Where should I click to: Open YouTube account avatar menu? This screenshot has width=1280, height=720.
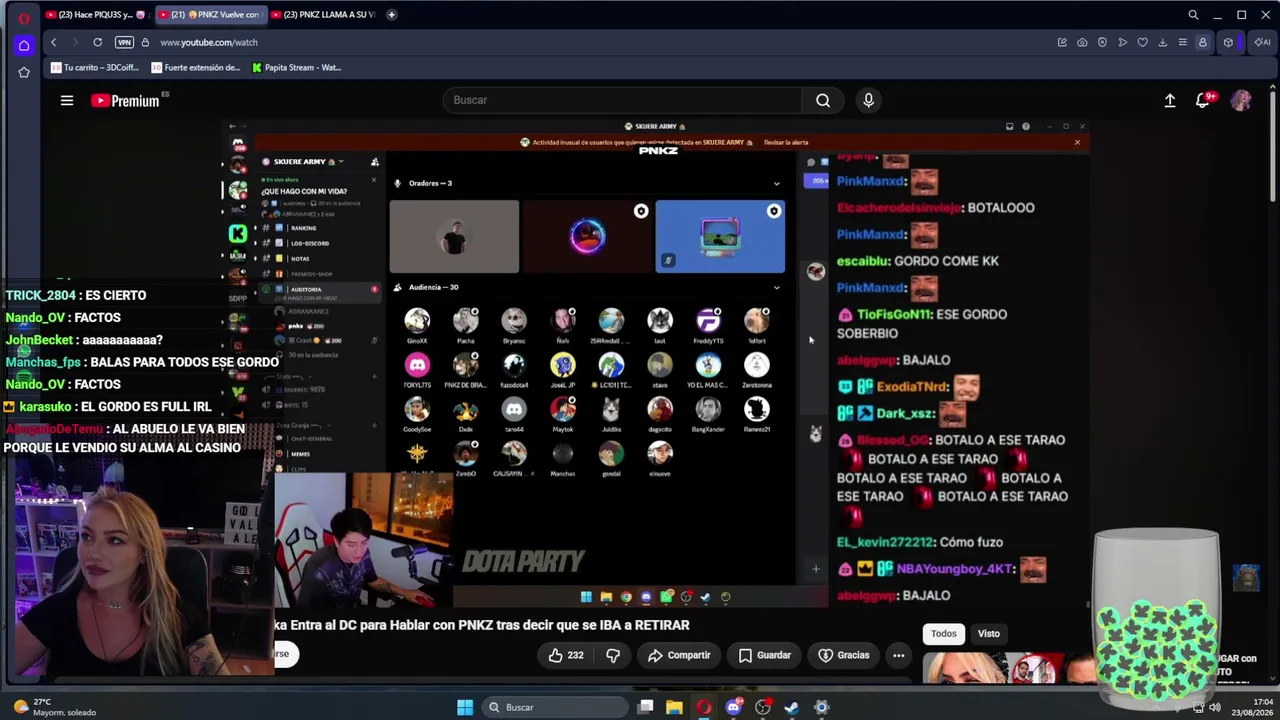point(1241,100)
